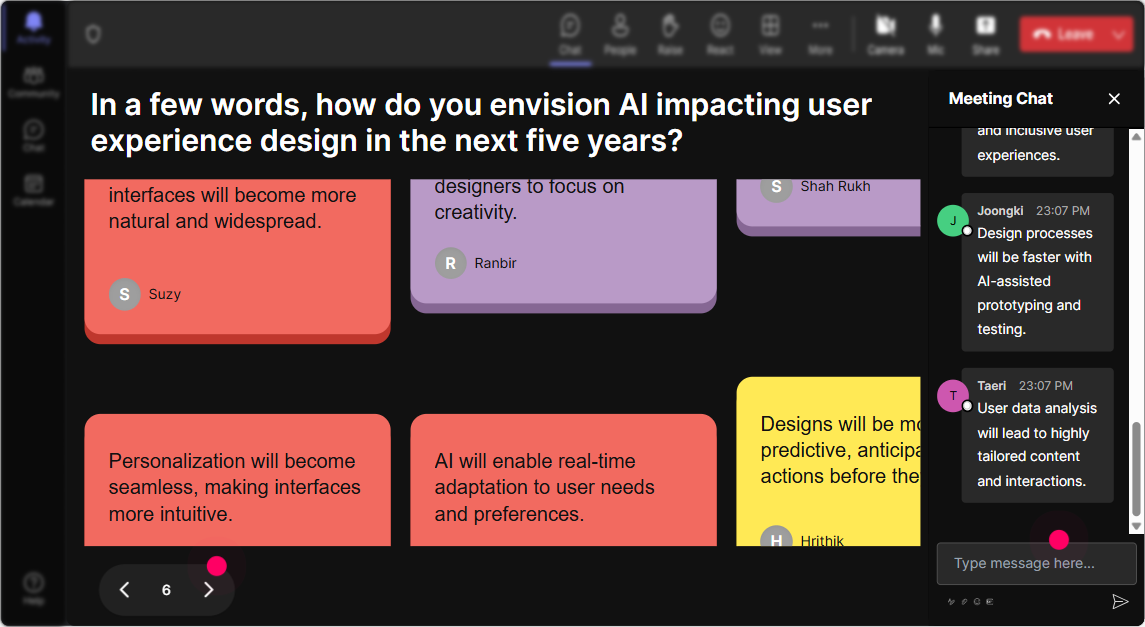Image resolution: width=1145 pixels, height=627 pixels.
Task: Attach a file to the chat message
Action: pyautogui.click(x=964, y=602)
